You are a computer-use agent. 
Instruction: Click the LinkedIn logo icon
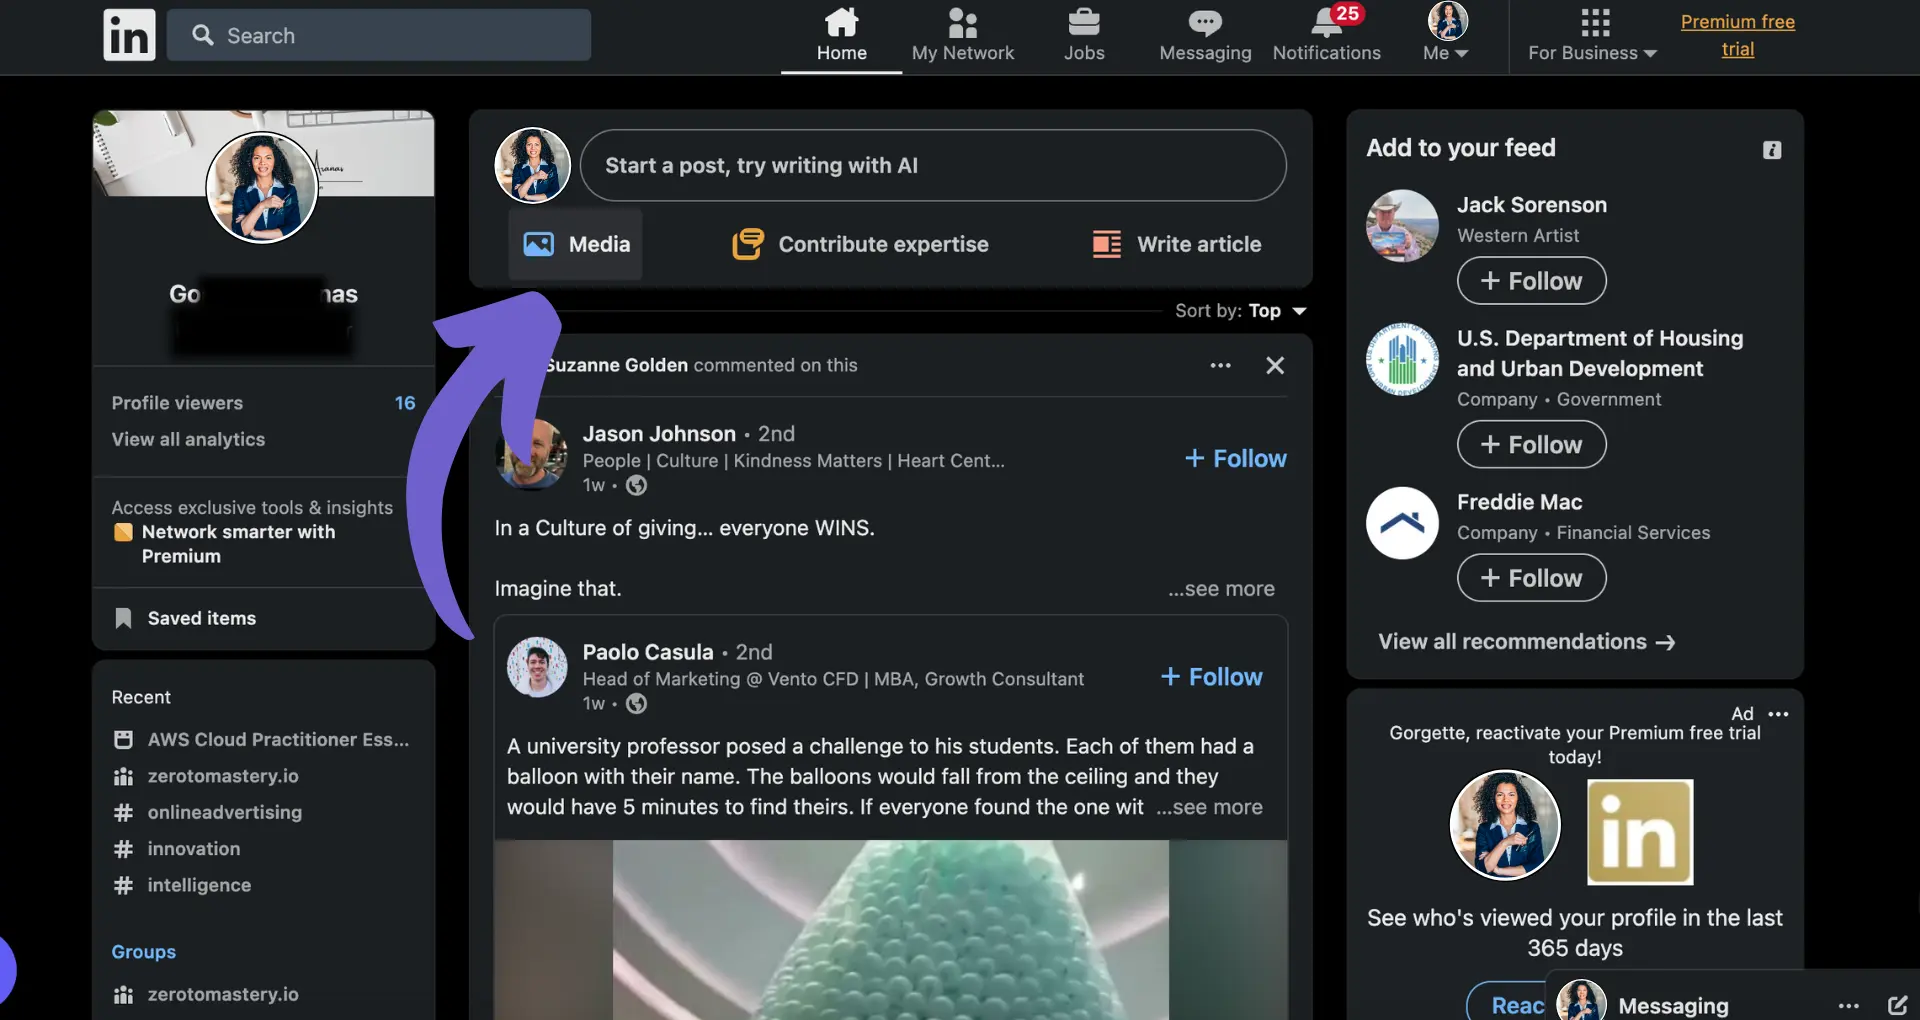coord(129,35)
